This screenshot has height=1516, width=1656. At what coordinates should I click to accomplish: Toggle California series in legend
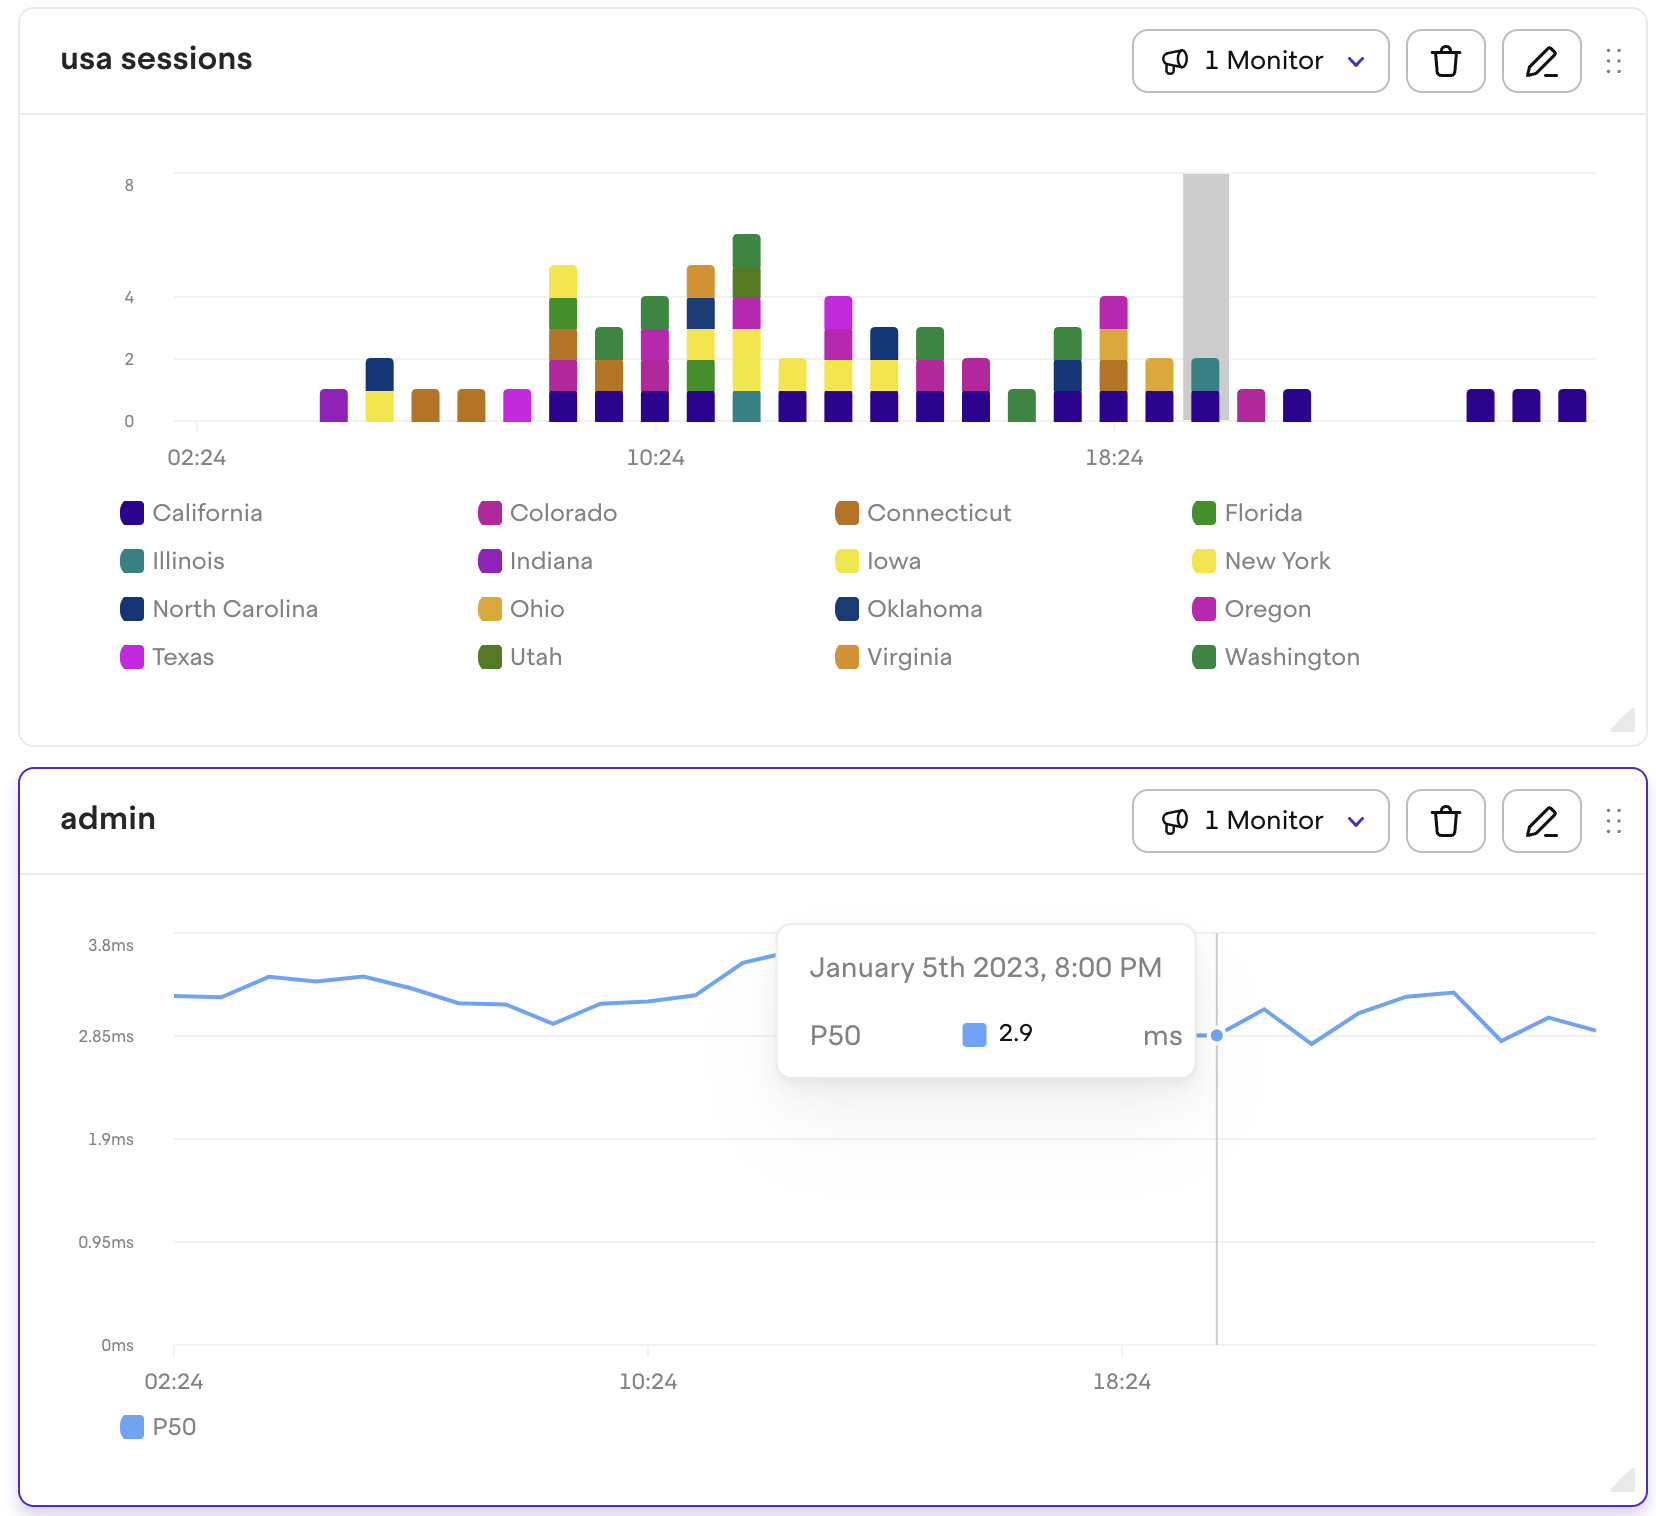point(206,513)
